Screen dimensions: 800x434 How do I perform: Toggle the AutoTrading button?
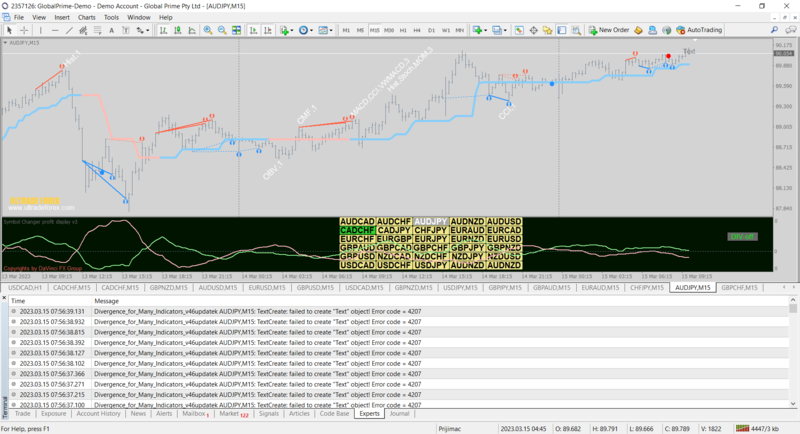[699, 31]
